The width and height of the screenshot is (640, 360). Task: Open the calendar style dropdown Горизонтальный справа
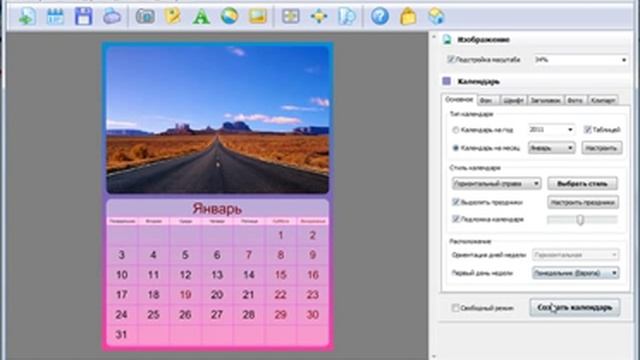(x=496, y=184)
